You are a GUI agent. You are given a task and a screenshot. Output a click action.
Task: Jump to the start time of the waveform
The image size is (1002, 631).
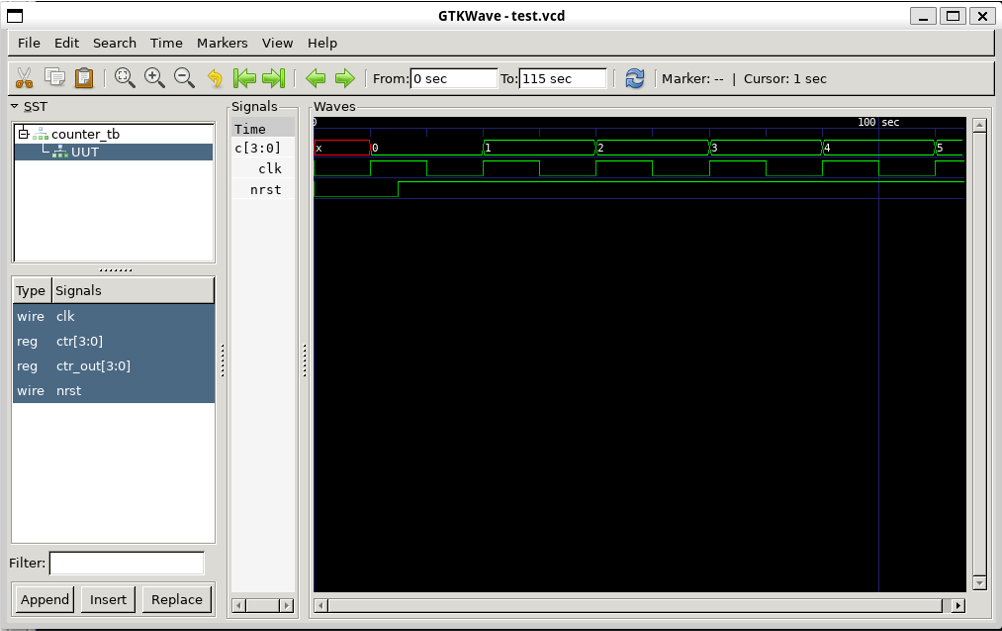click(x=244, y=78)
